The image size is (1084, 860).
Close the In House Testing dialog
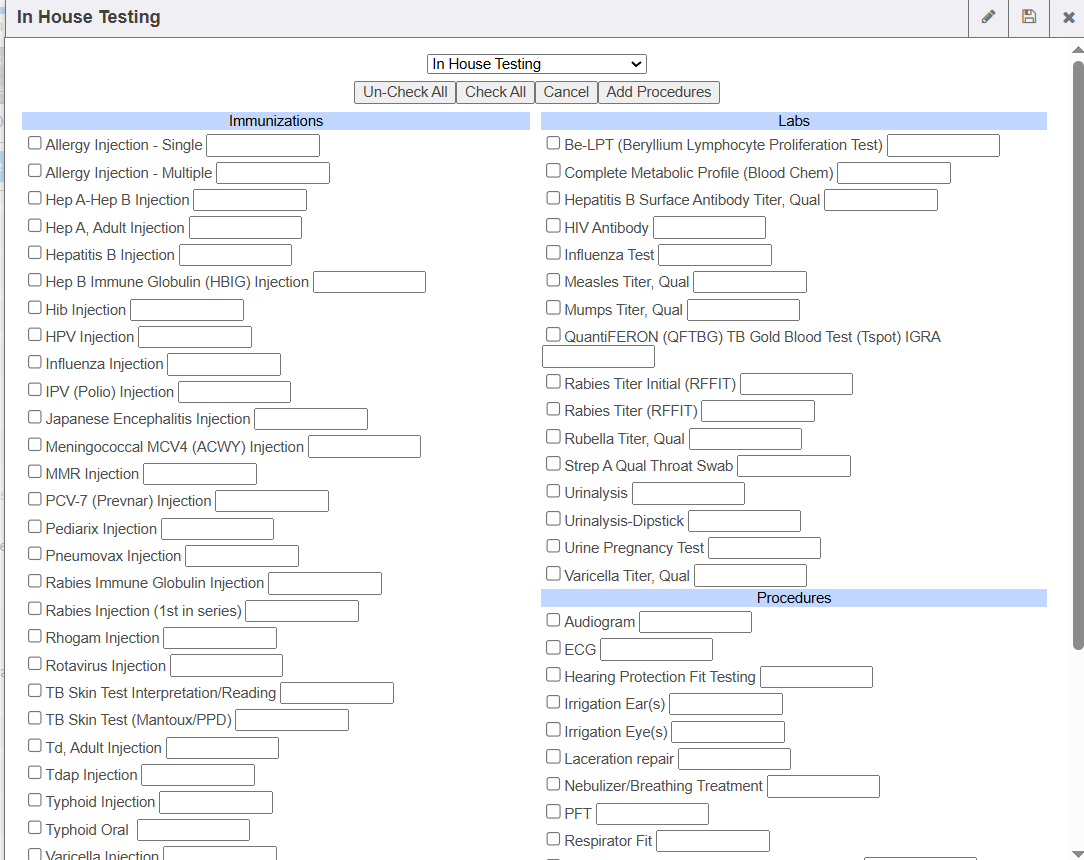pos(1068,17)
